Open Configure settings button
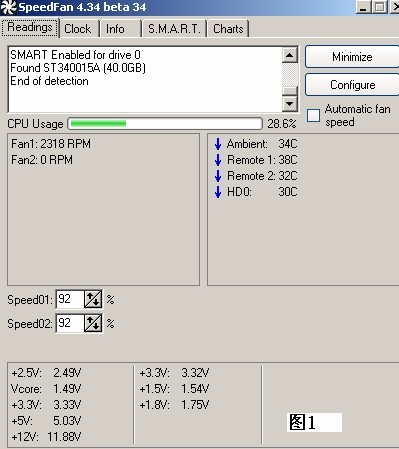 [x=352, y=85]
